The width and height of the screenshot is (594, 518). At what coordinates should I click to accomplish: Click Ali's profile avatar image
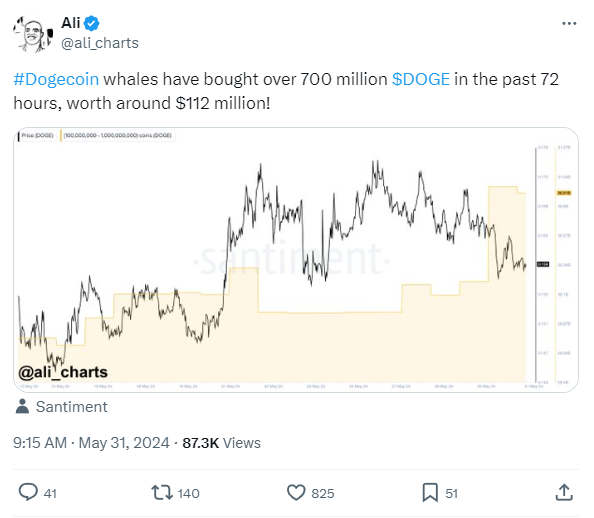point(33,34)
